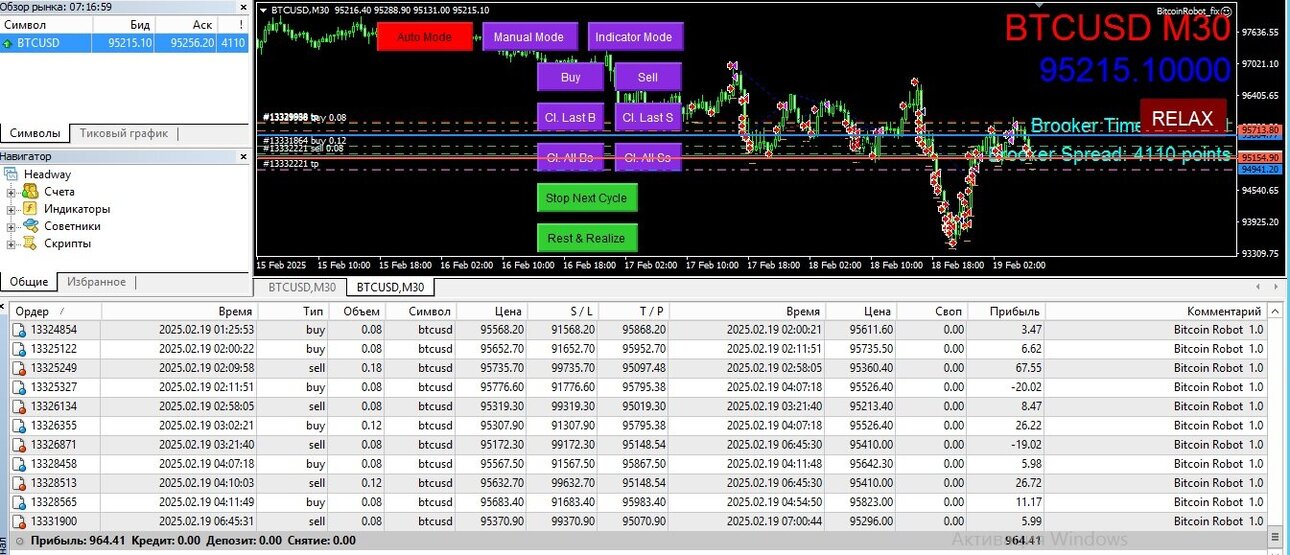Click the loss value -20.02
Image resolution: width=1290 pixels, height=555 pixels.
(x=1024, y=387)
